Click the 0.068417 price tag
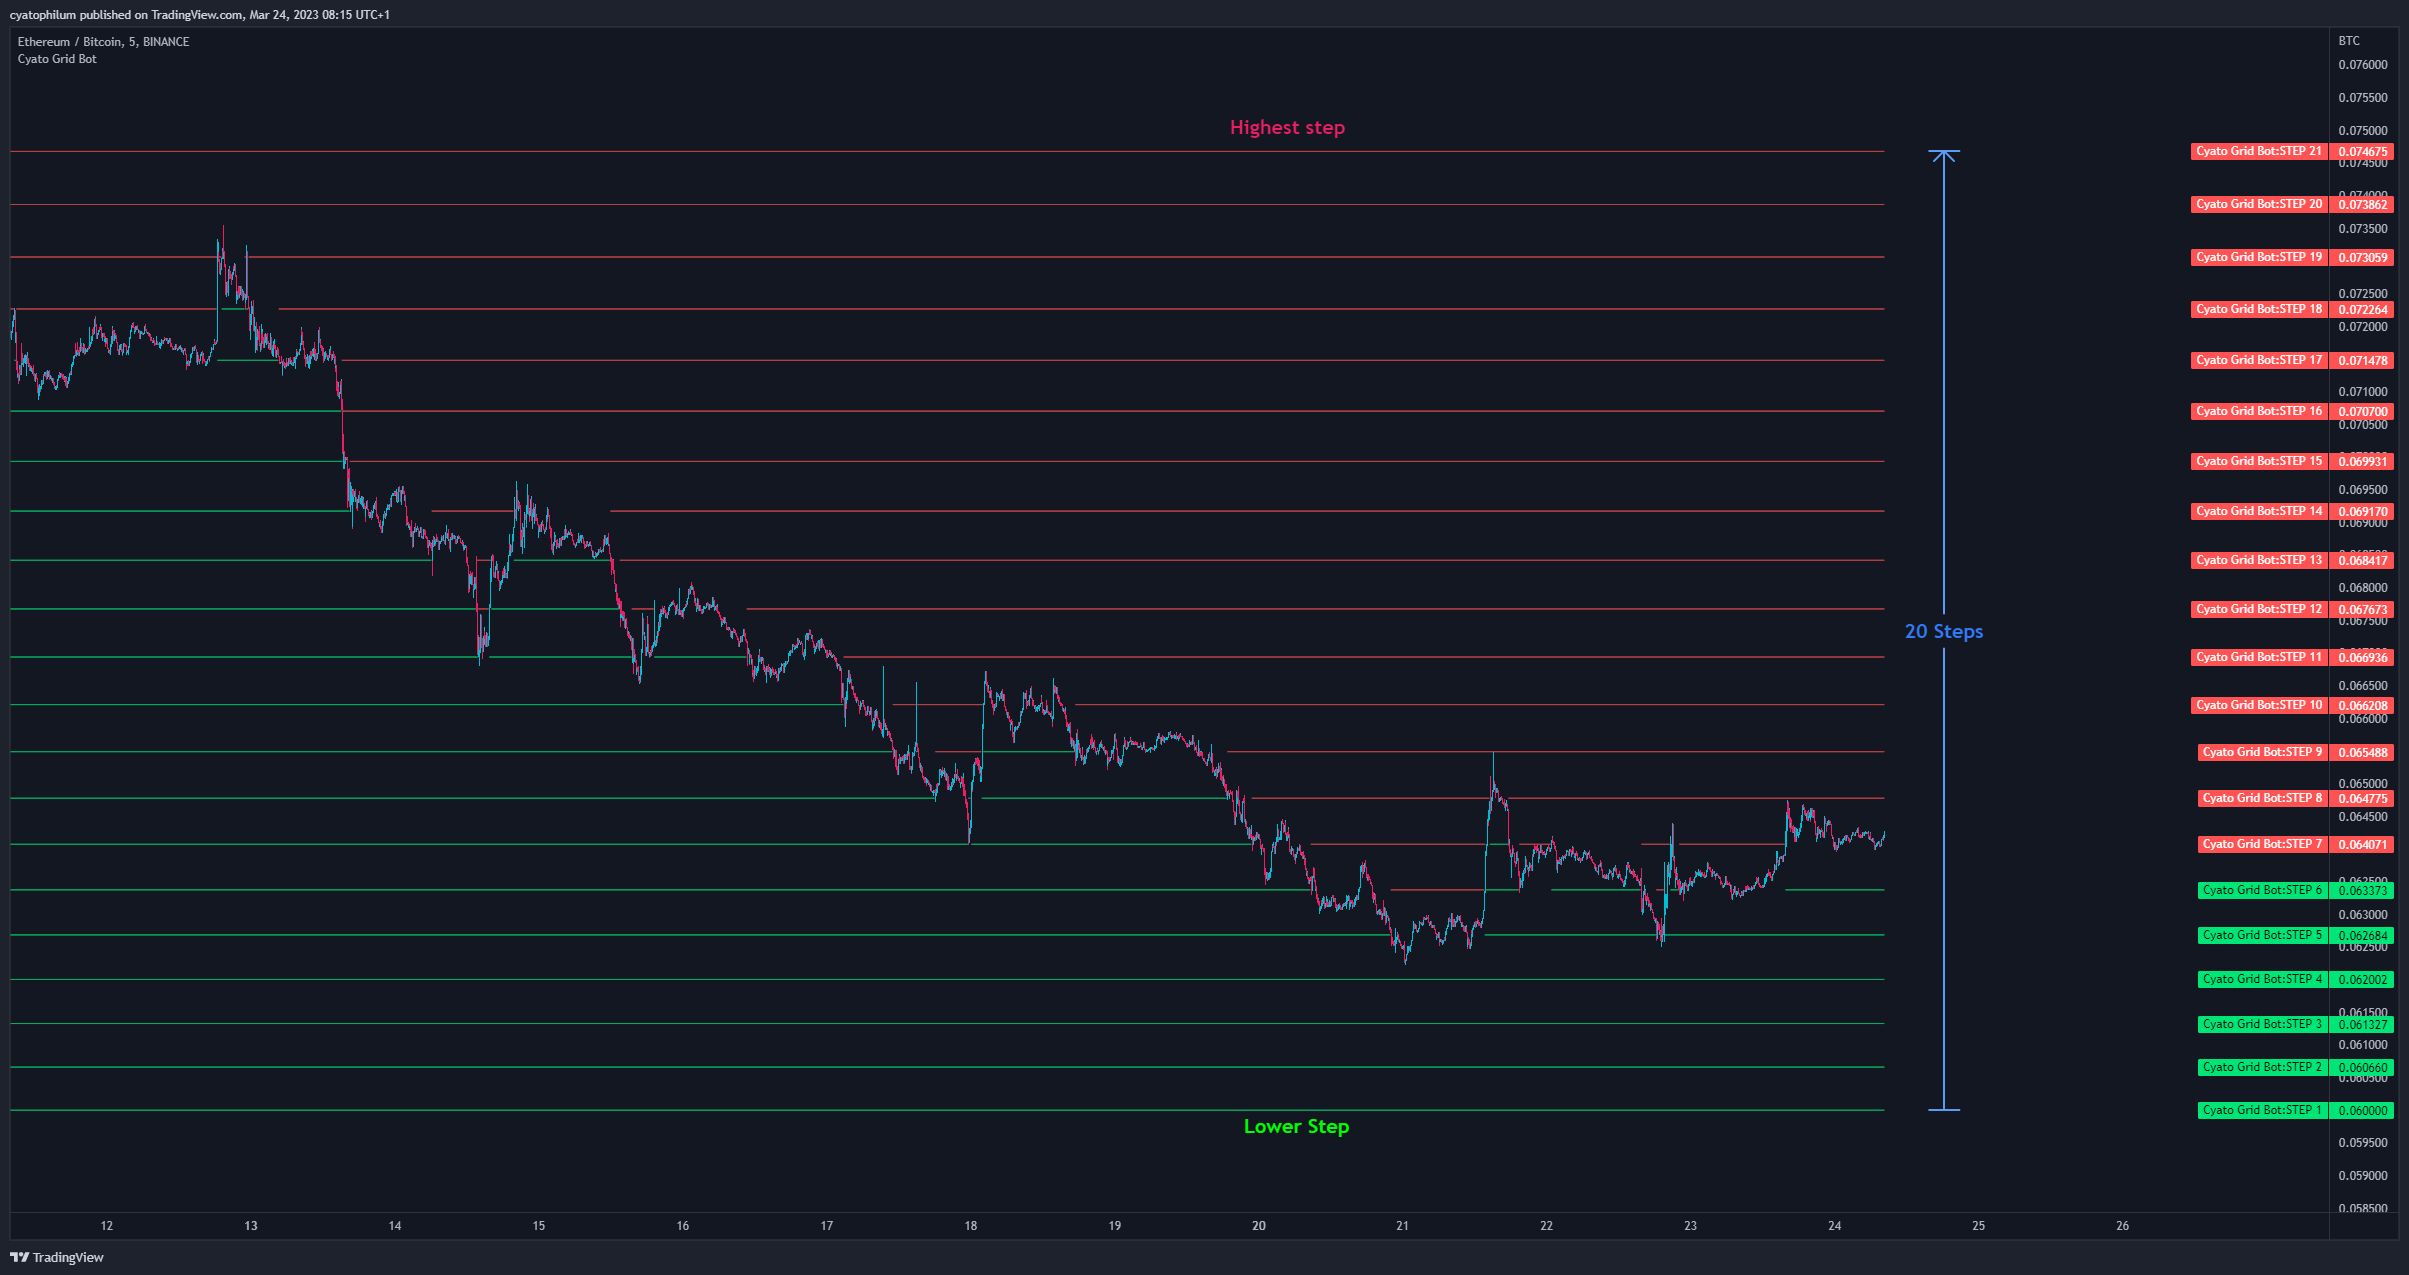The height and width of the screenshot is (1275, 2409). [2362, 560]
